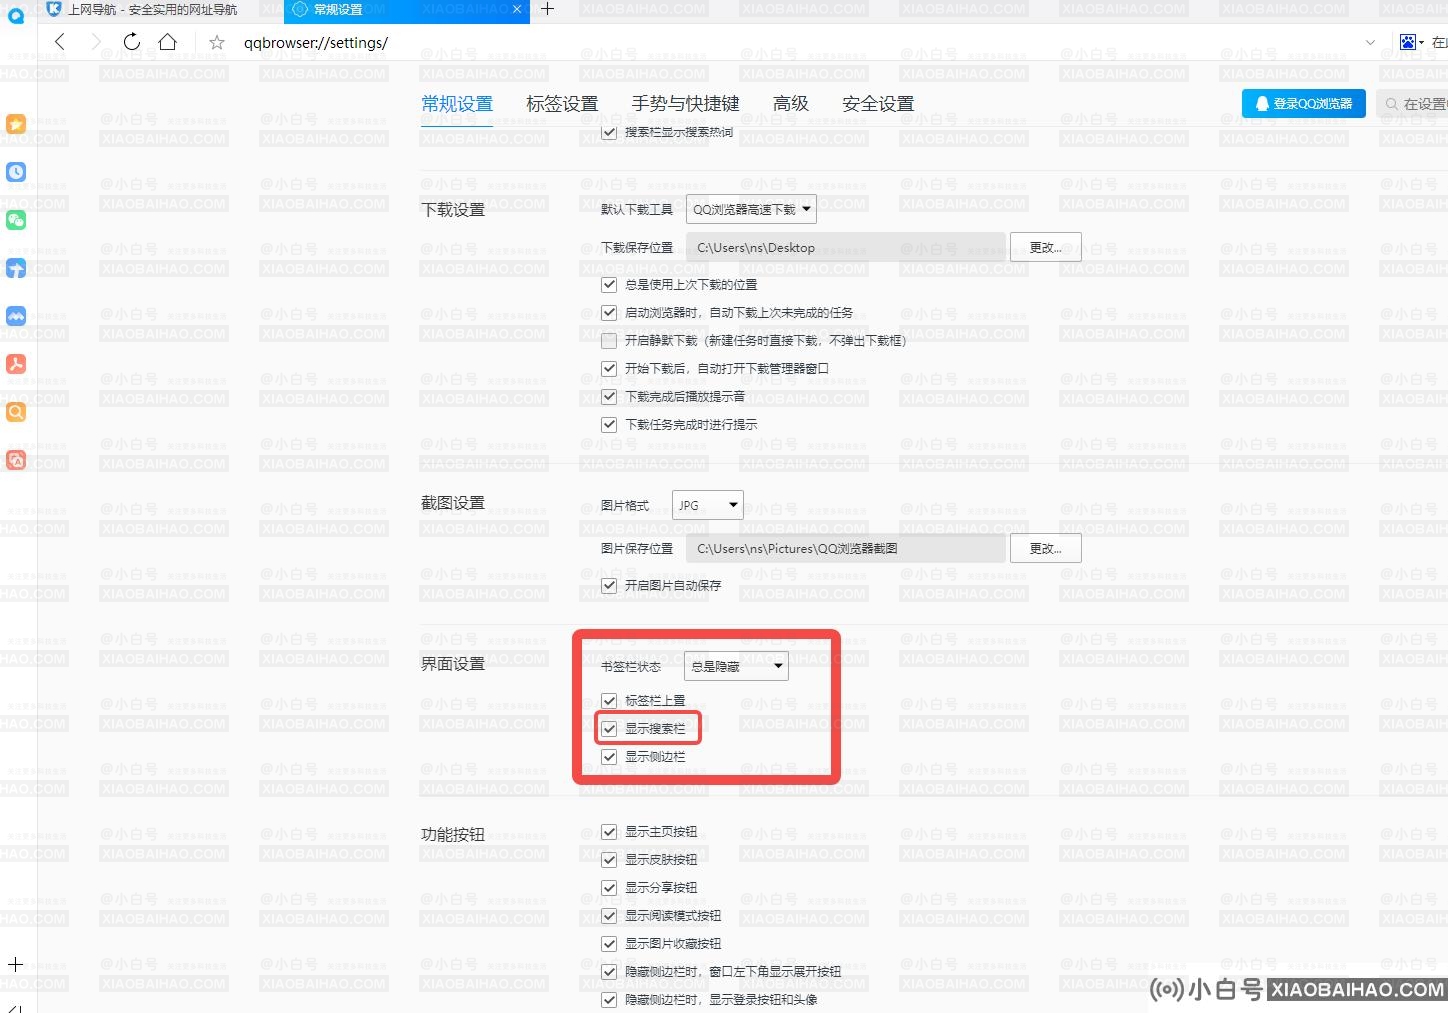
Task: Open the Baidu paw search engine selector
Action: (x=1411, y=42)
